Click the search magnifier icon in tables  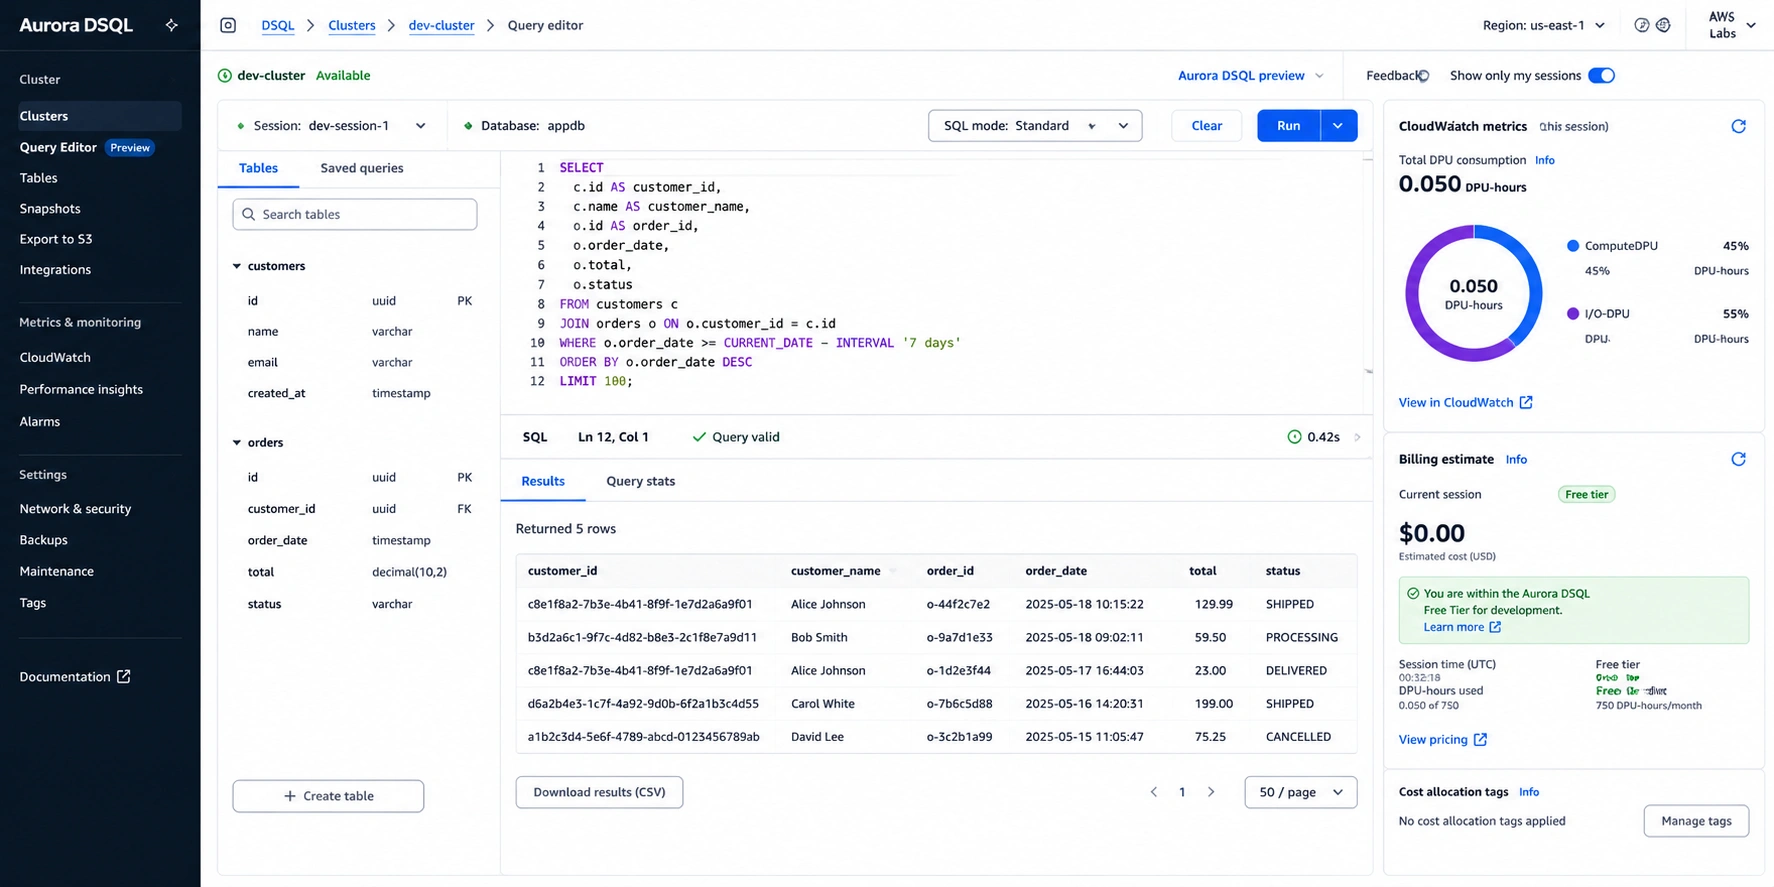coord(249,214)
